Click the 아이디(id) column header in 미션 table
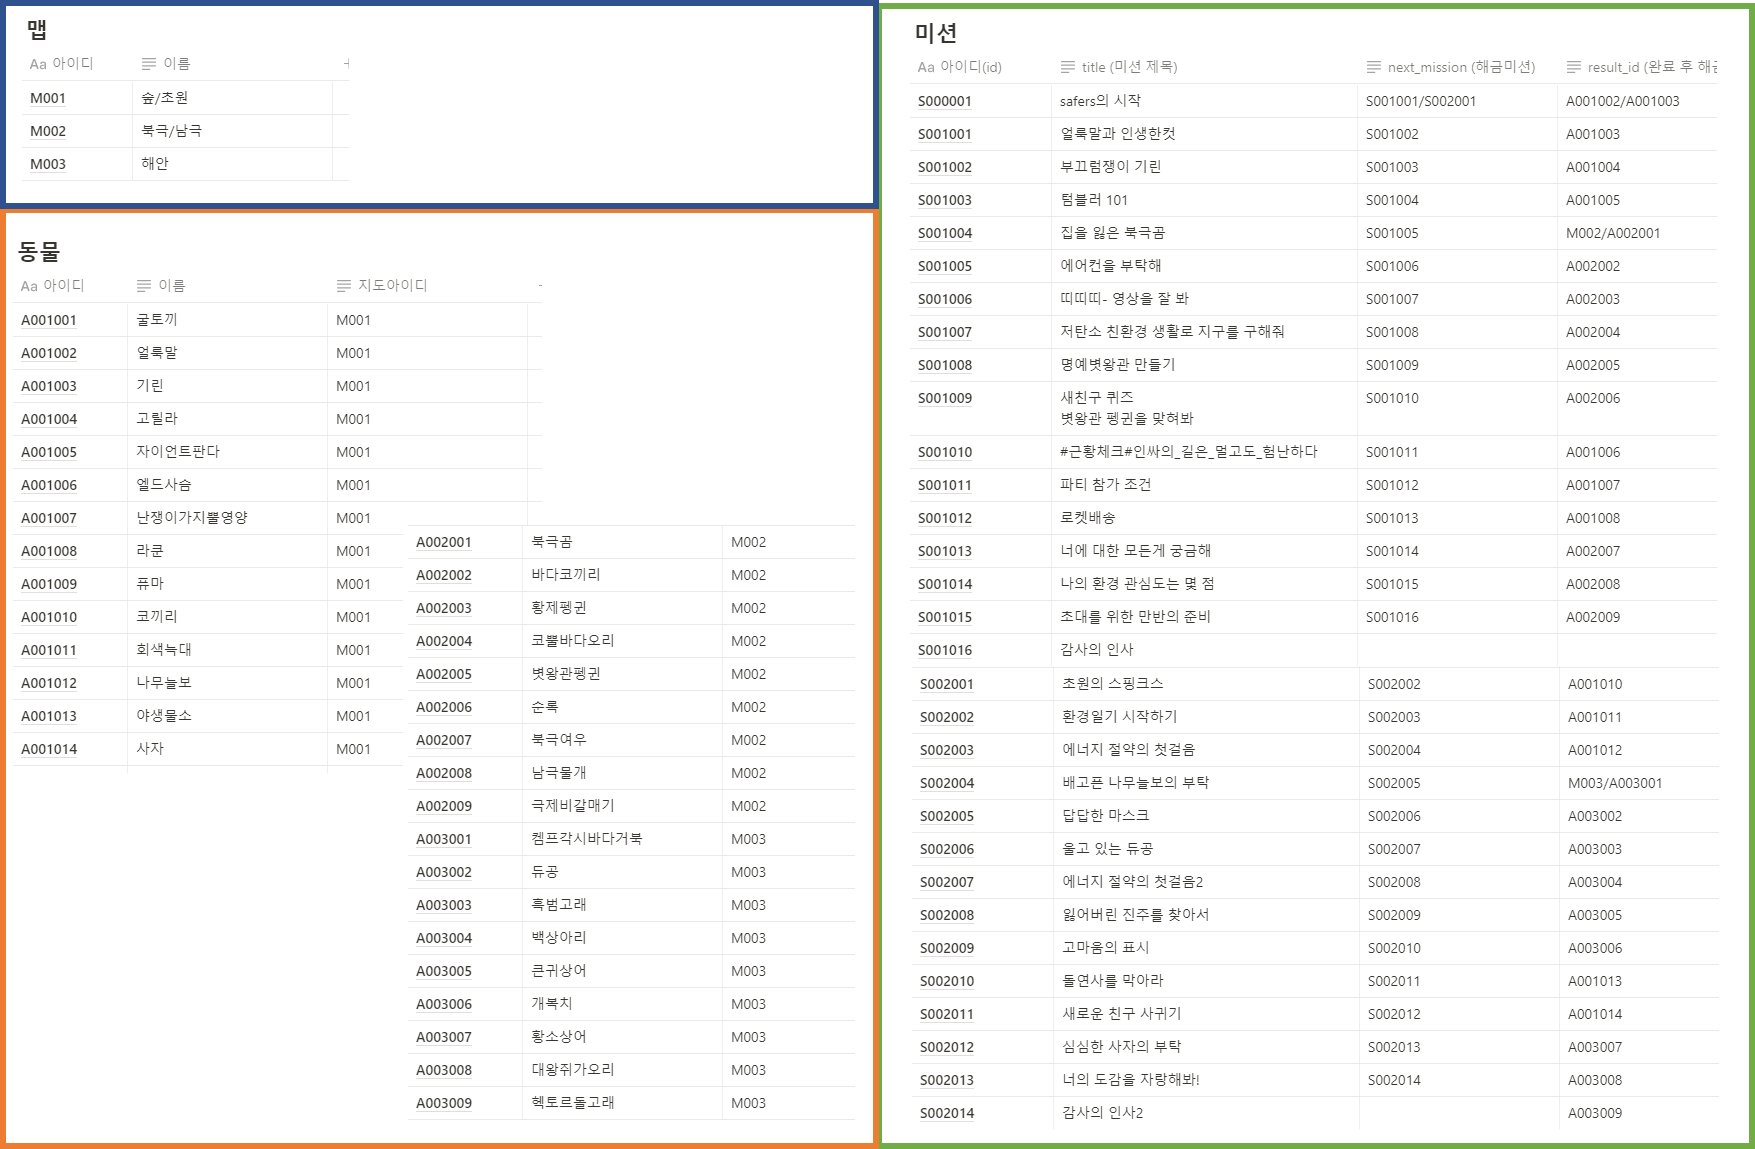This screenshot has height=1149, width=1755. coord(960,67)
